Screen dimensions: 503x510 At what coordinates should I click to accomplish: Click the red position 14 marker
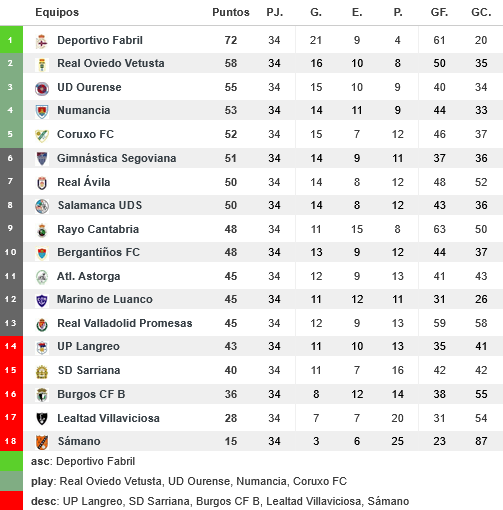coord(11,346)
